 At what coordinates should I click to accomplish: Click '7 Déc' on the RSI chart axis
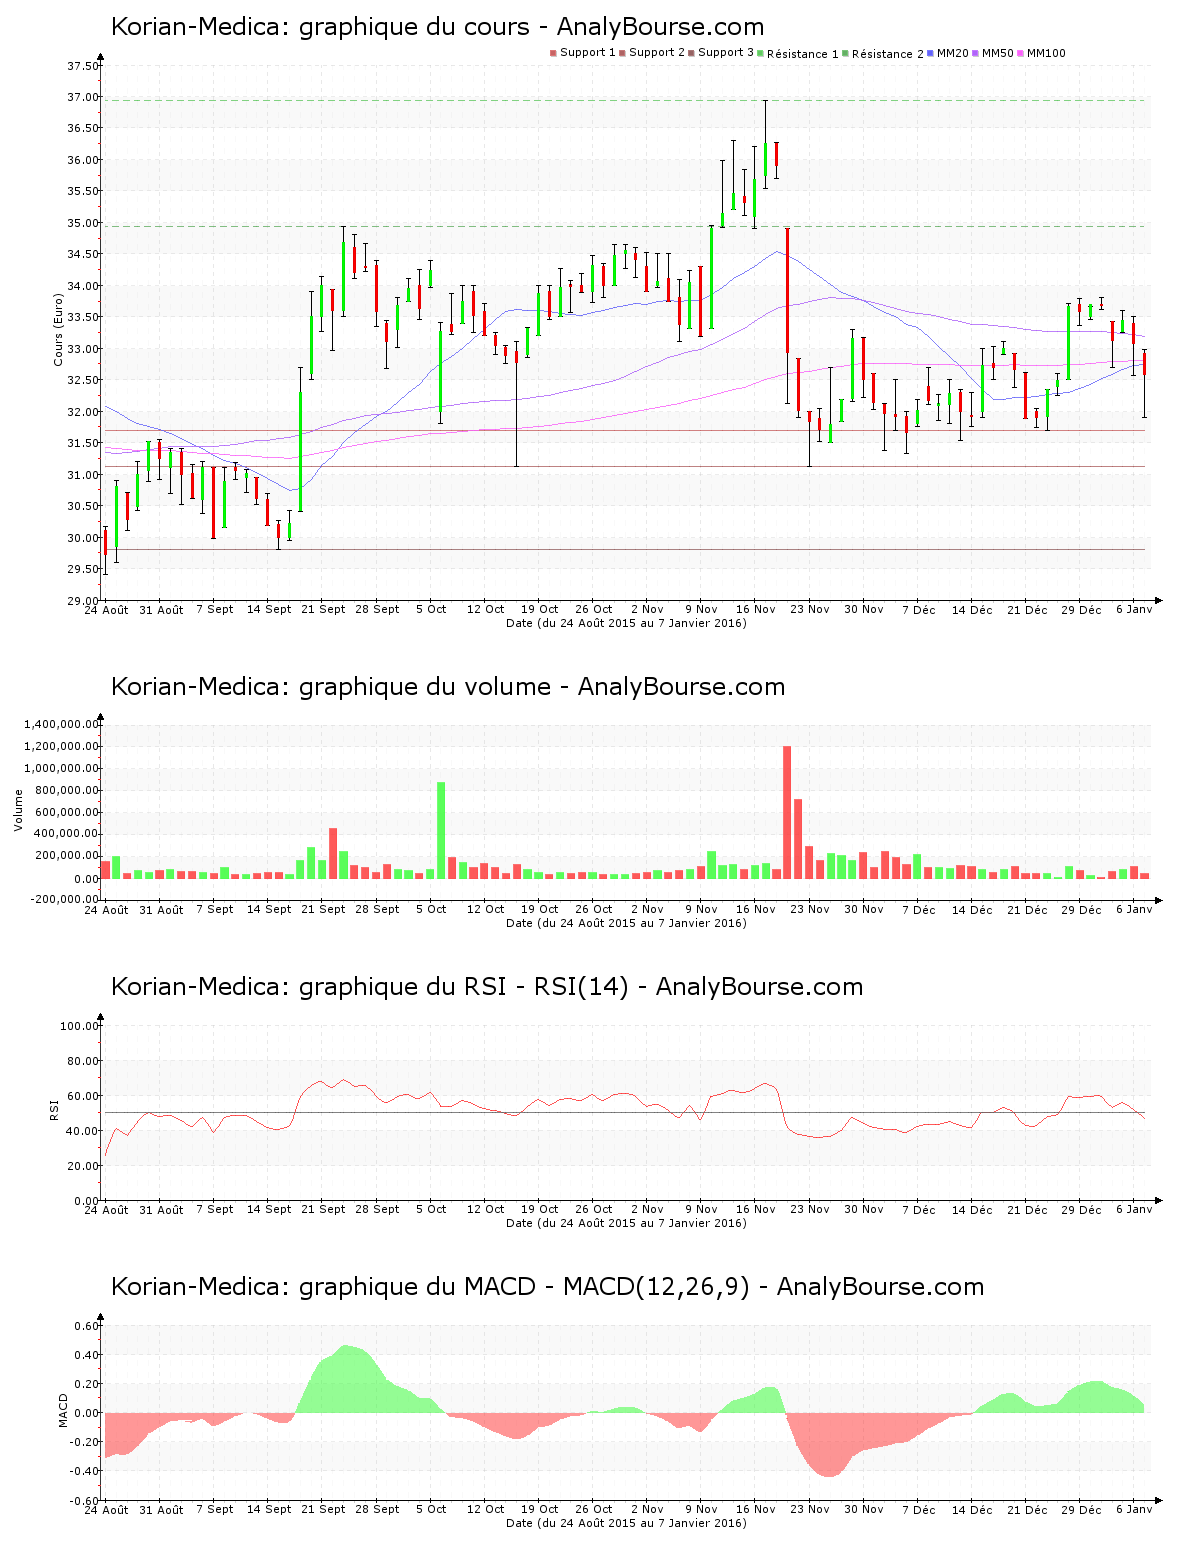[x=918, y=1209]
